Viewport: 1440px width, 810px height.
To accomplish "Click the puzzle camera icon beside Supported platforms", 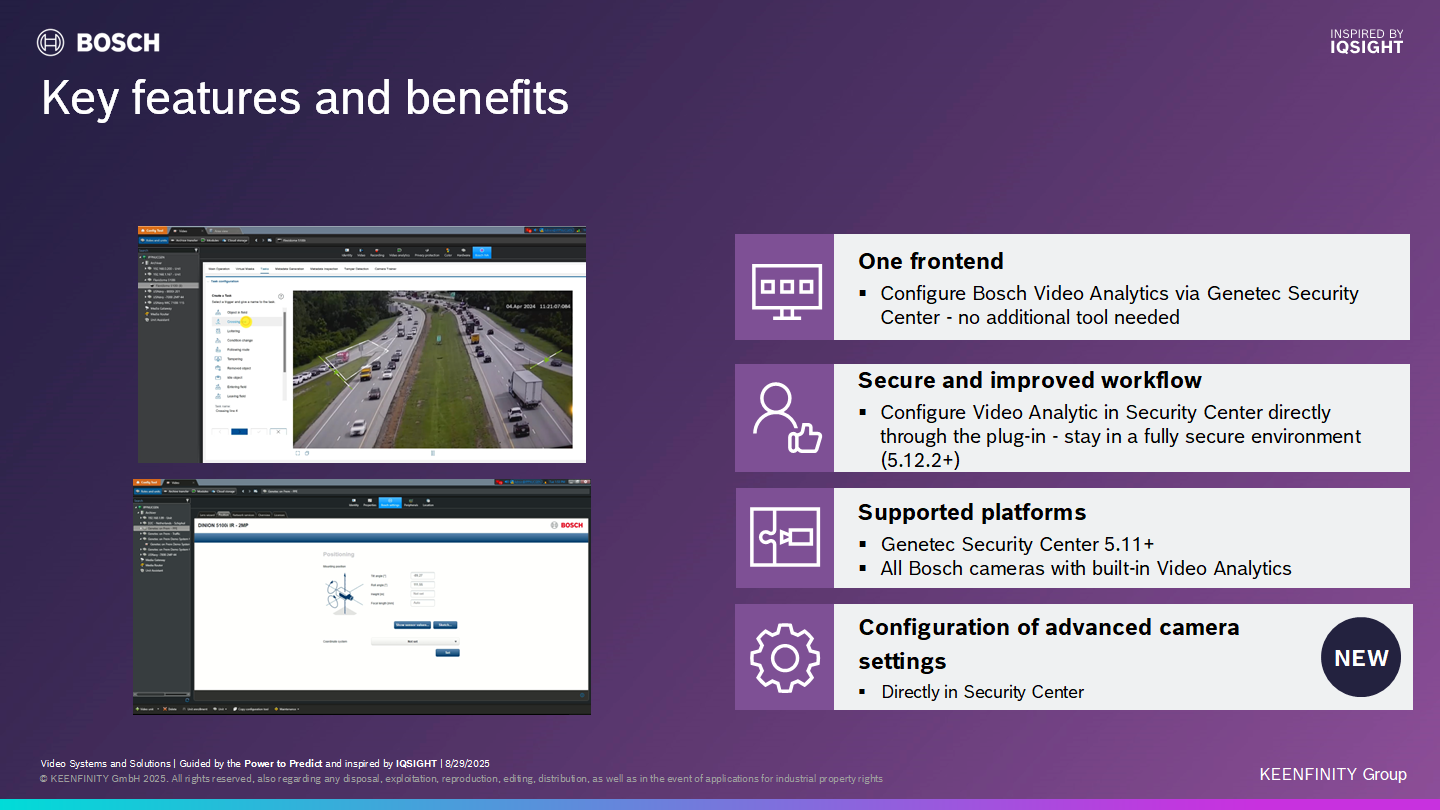I will pos(786,537).
